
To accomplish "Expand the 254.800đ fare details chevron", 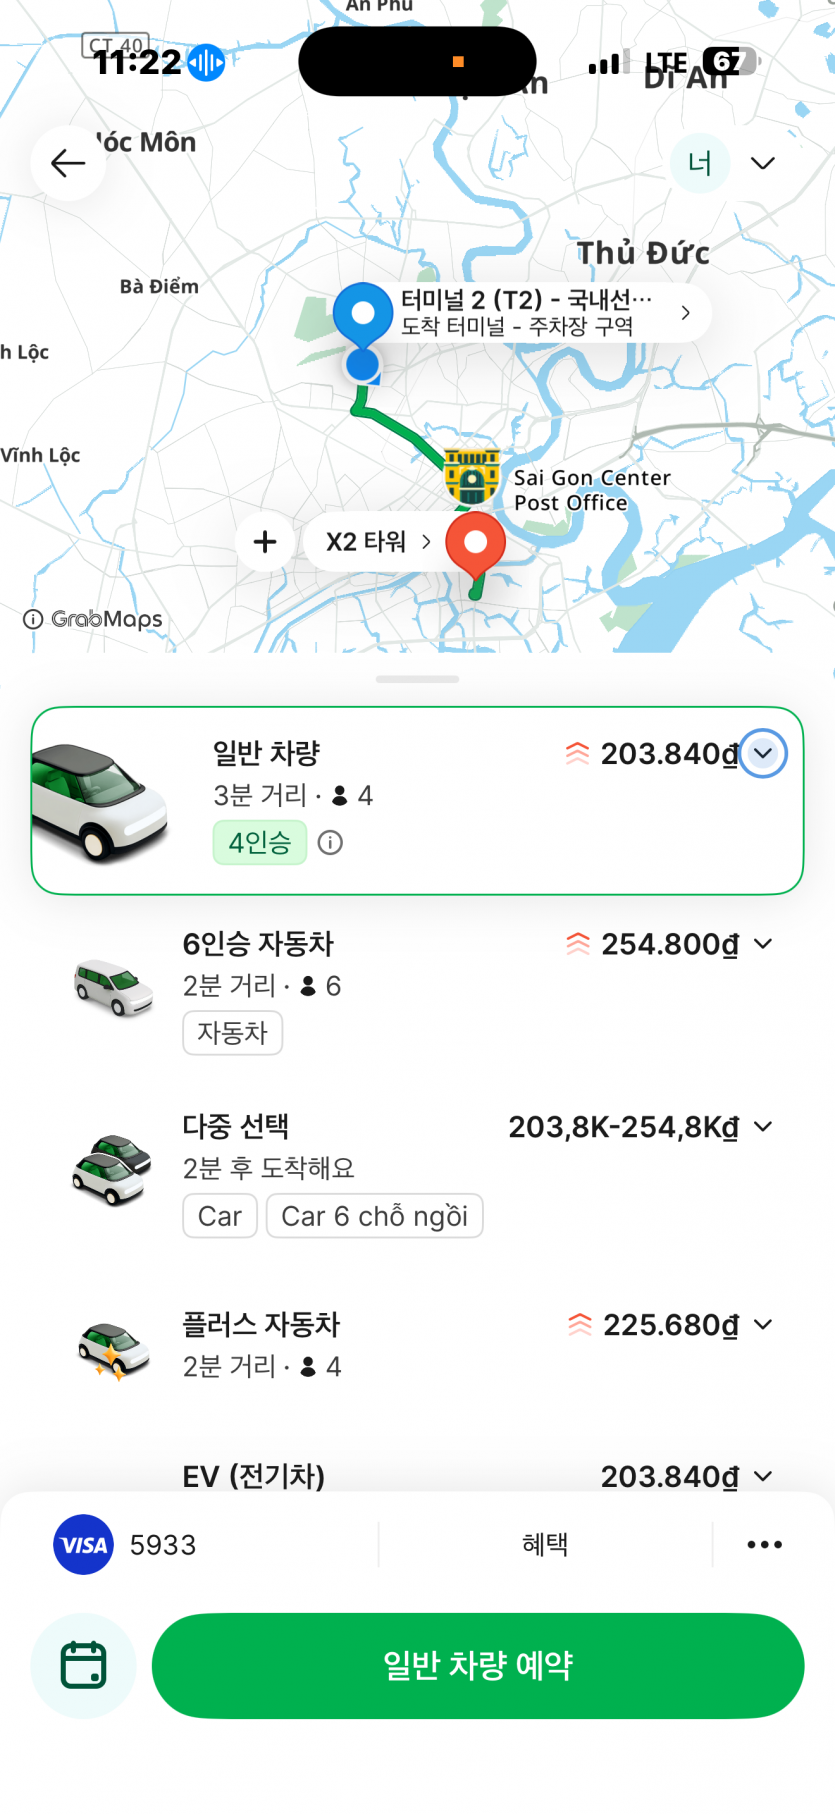I will (x=763, y=944).
